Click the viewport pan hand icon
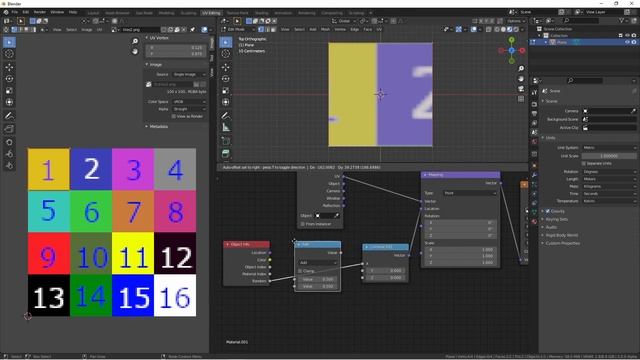The height and width of the screenshot is (360, 640). click(x=521, y=78)
